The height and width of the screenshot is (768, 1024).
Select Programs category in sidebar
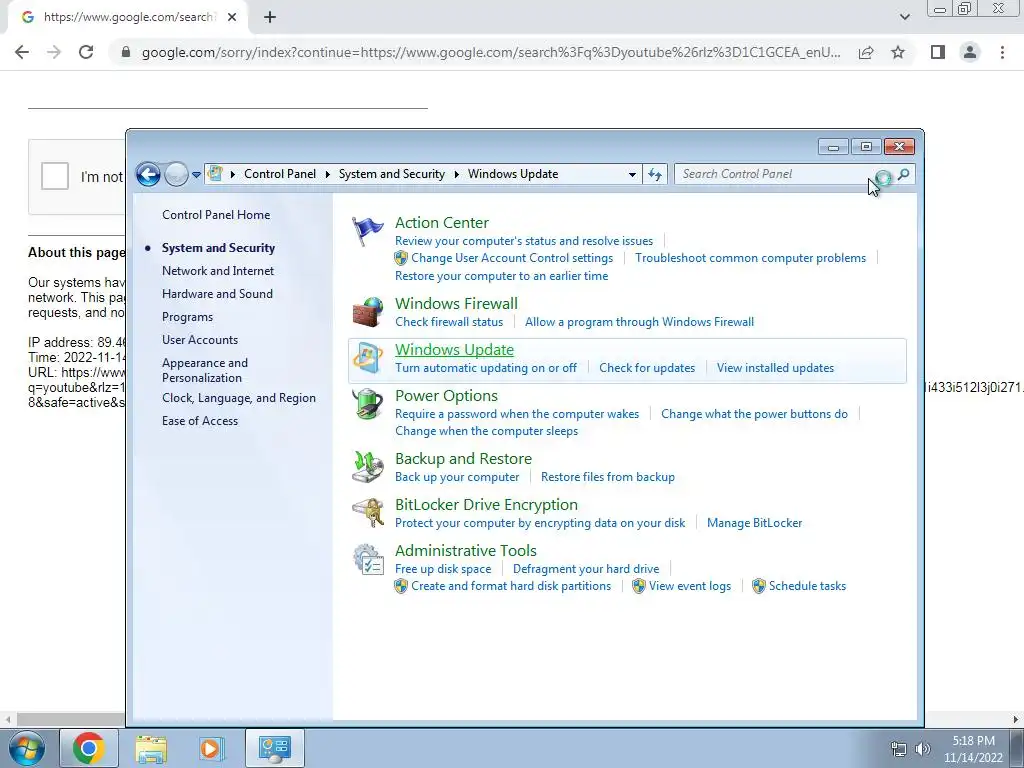[x=187, y=317]
